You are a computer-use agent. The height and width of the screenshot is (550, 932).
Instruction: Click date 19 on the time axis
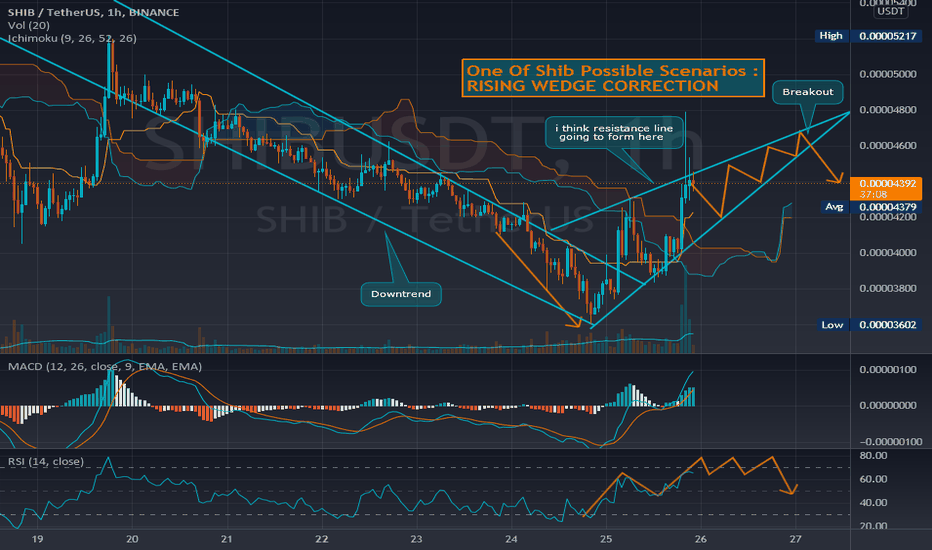point(37,539)
